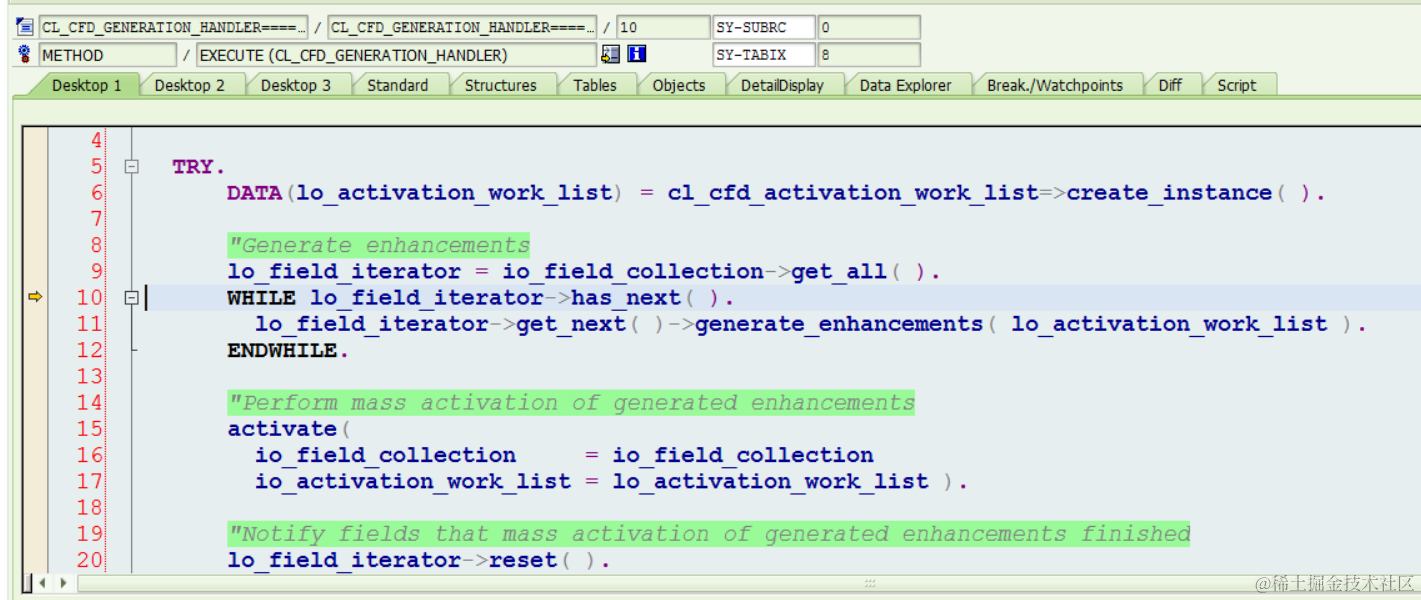Open the DetailDisplay tab
This screenshot has height=600, width=1421.
point(782,85)
